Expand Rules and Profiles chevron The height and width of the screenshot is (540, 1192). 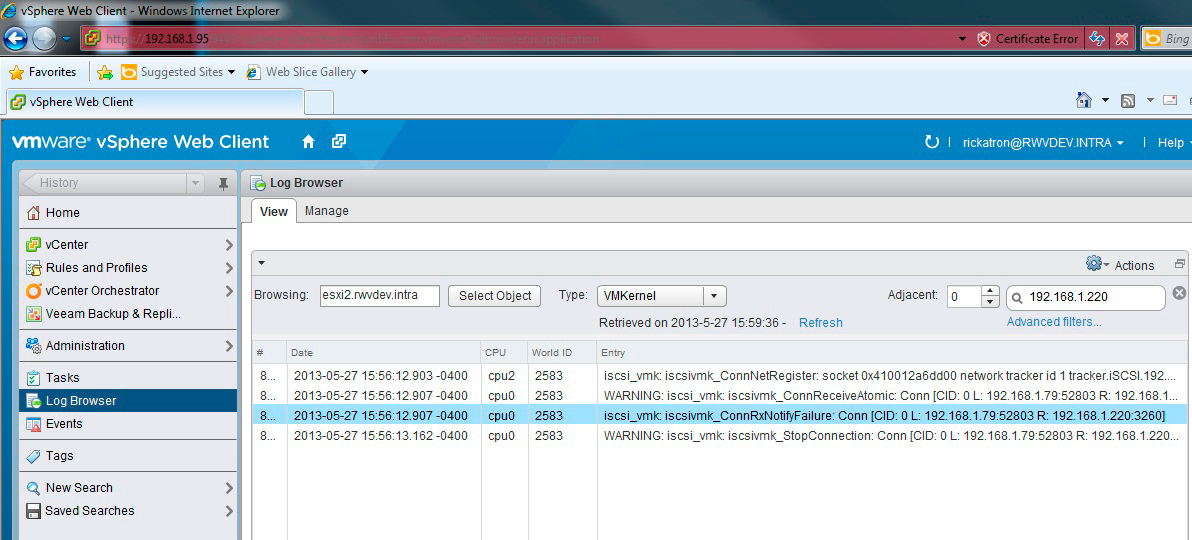point(229,268)
